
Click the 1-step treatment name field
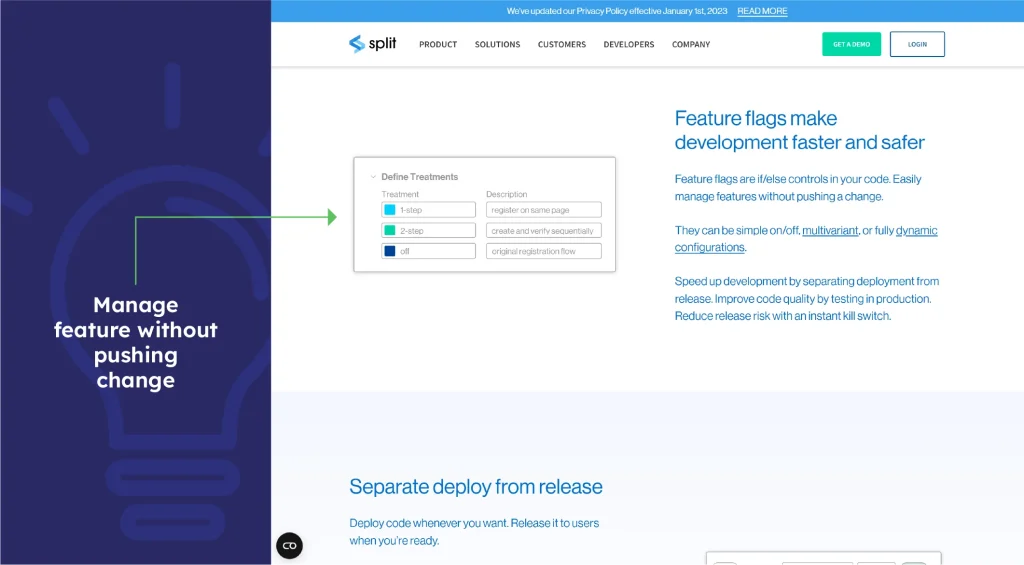(x=436, y=210)
